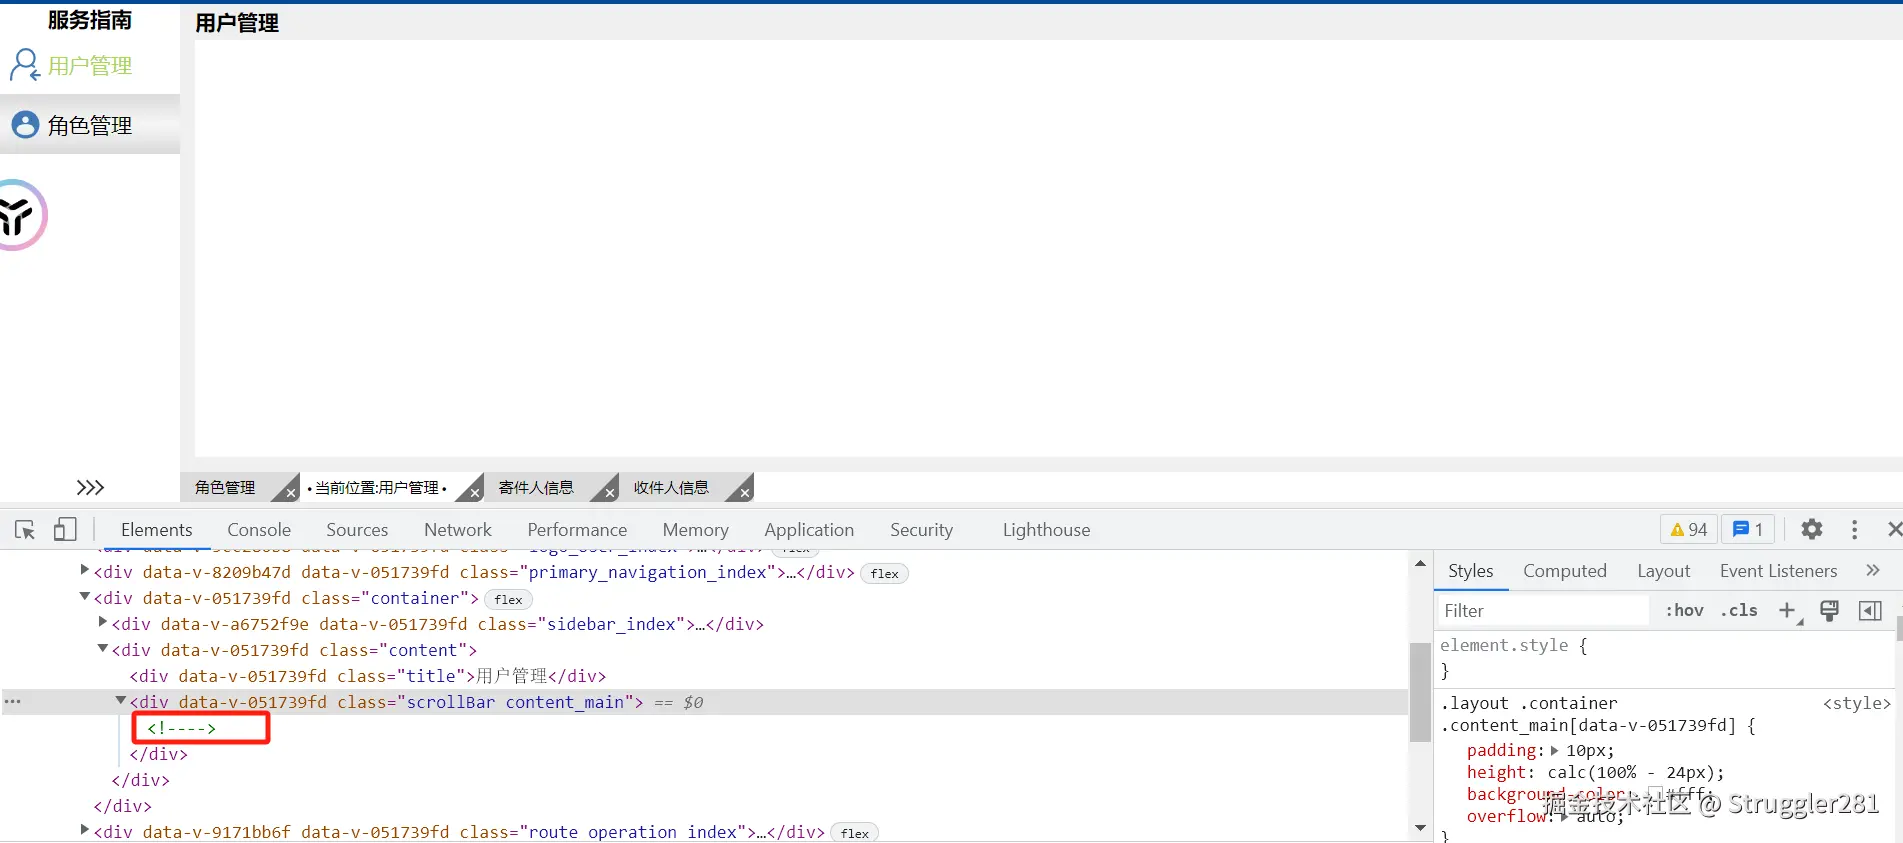Image resolution: width=1903 pixels, height=843 pixels.
Task: Open the Elements panel
Action: [x=156, y=530]
